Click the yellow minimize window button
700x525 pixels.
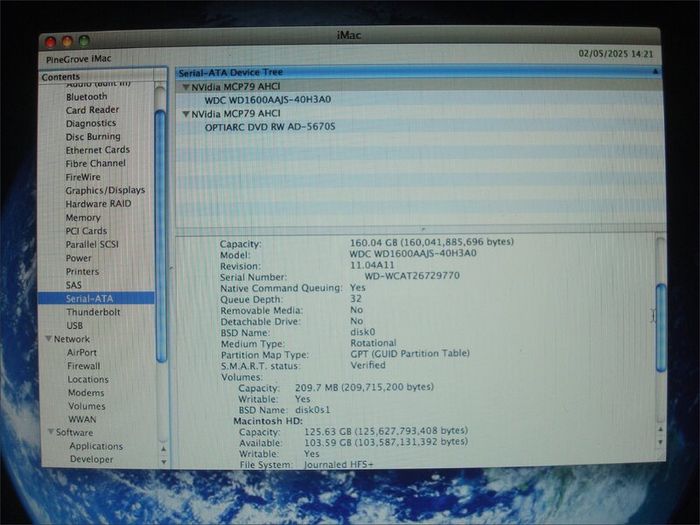[67, 42]
